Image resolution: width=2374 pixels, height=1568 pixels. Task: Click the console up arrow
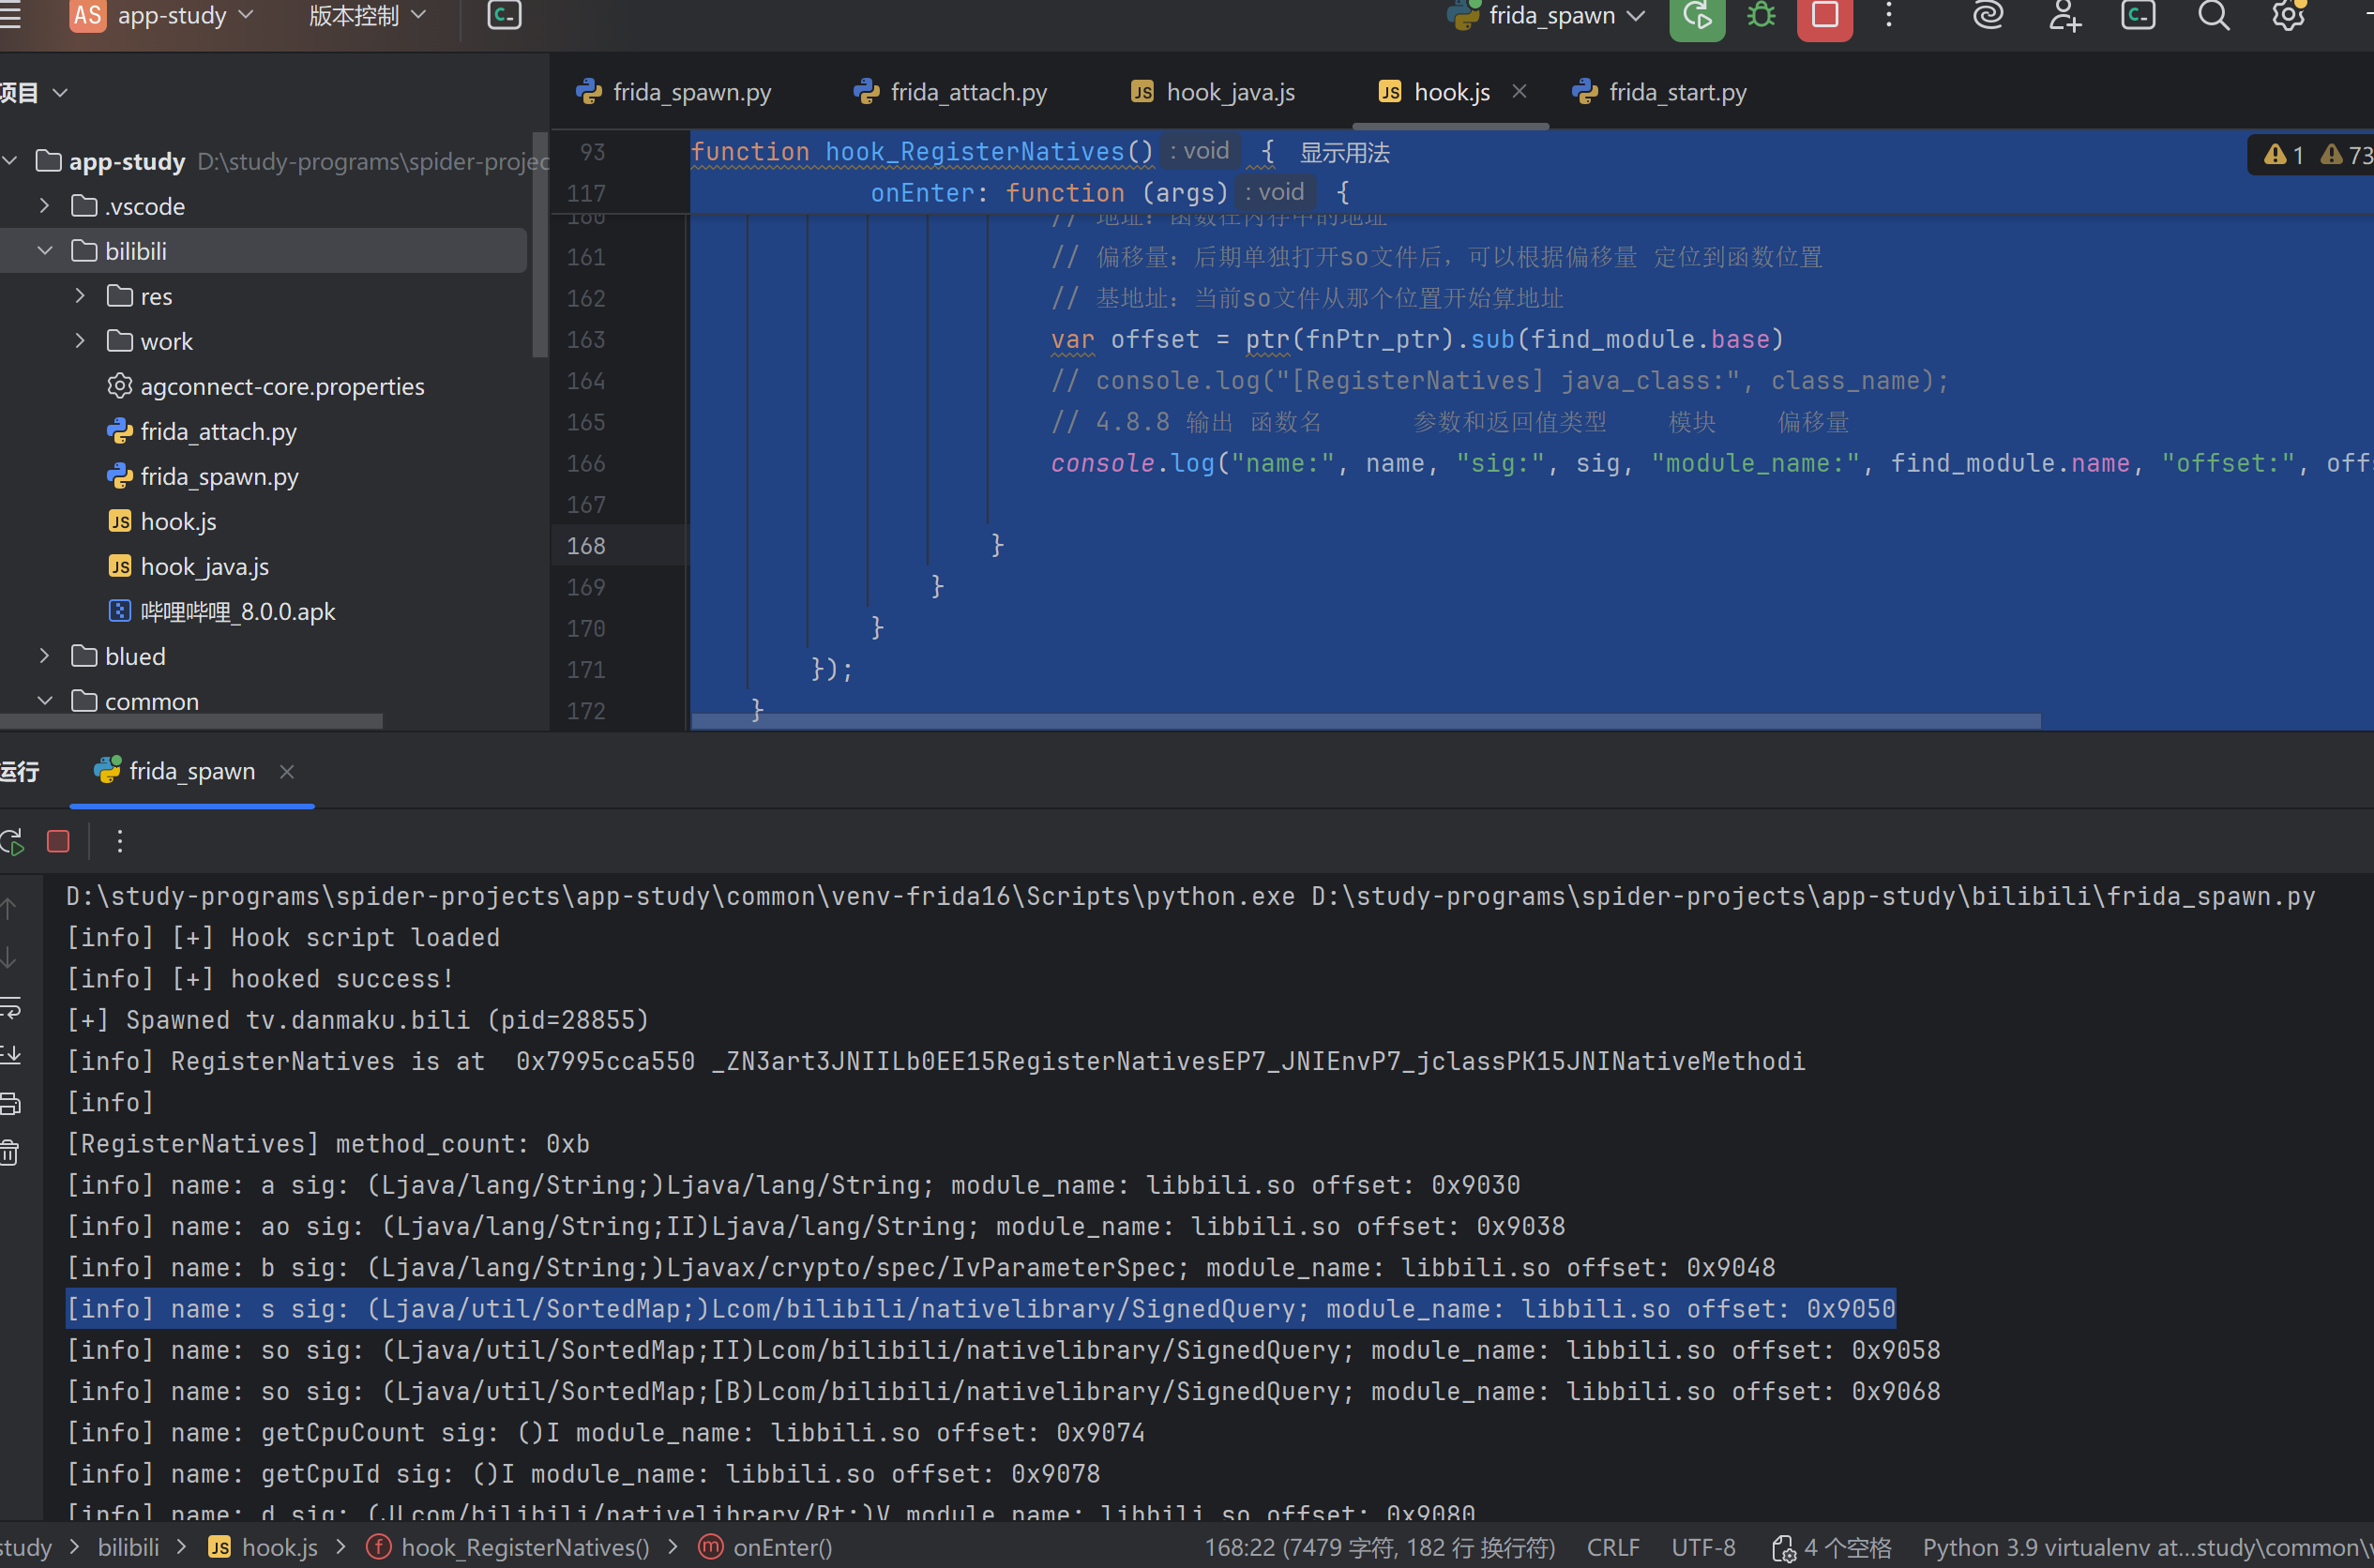pyautogui.click(x=9, y=909)
